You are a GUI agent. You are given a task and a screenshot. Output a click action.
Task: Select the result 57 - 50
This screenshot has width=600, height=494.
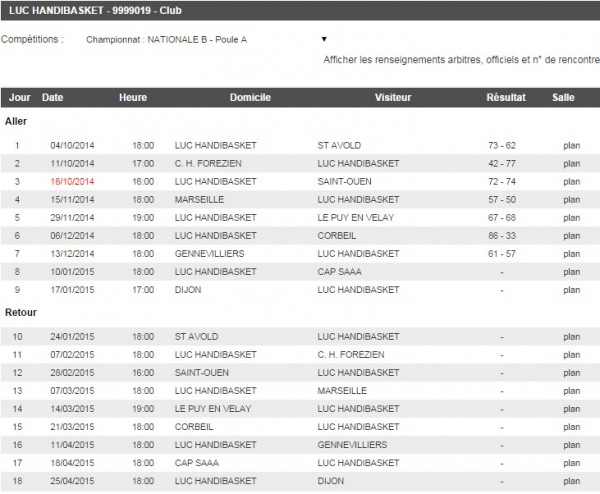(x=502, y=199)
